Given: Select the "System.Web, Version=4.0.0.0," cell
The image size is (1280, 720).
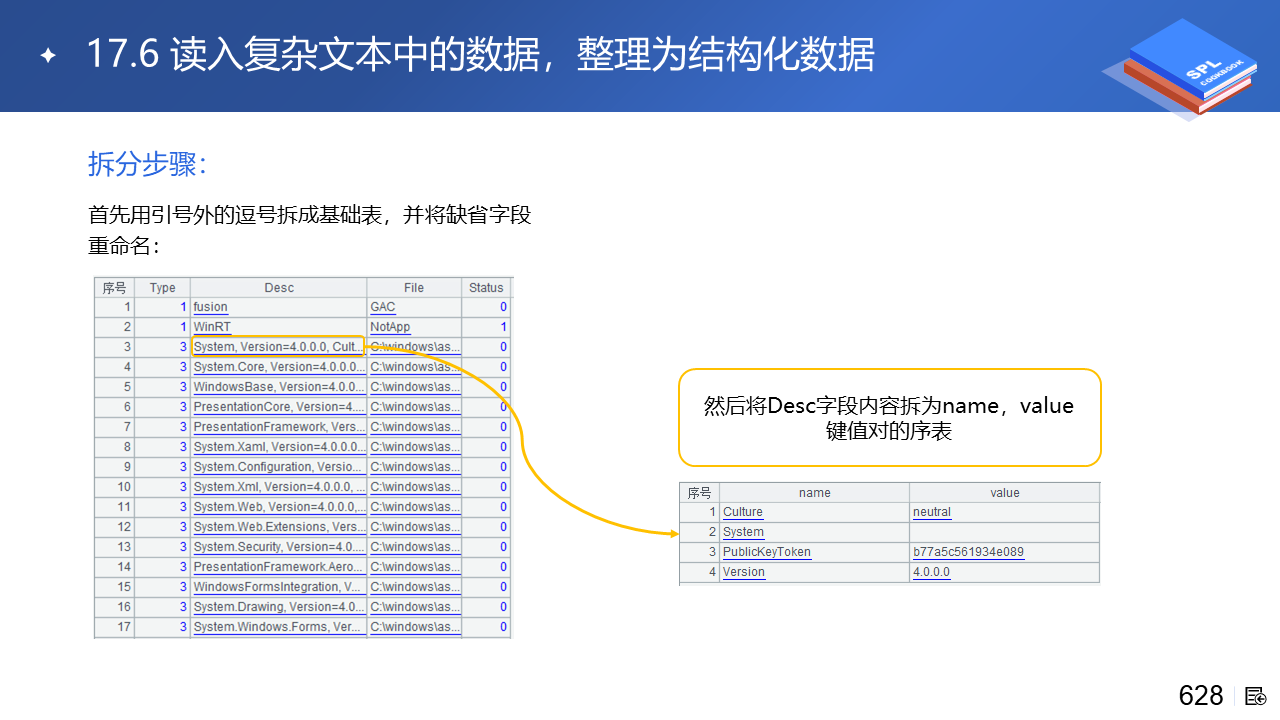Looking at the screenshot, I should click(279, 507).
